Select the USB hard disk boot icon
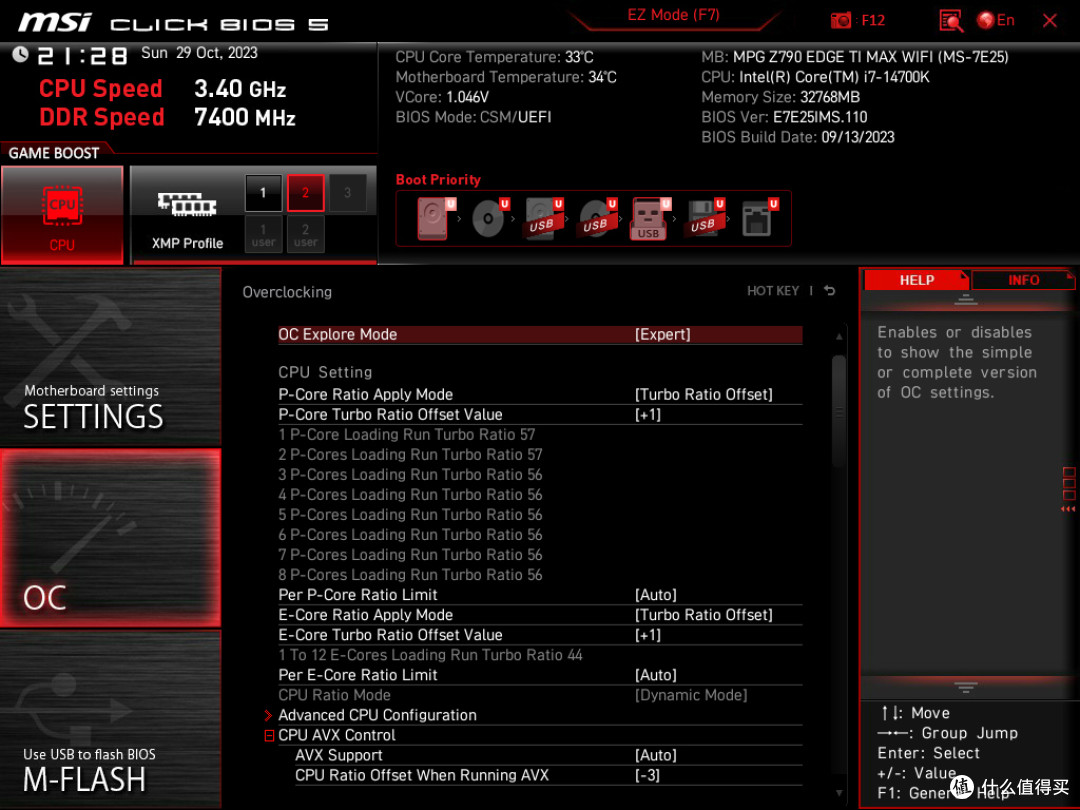1080x810 pixels. (x=544, y=218)
